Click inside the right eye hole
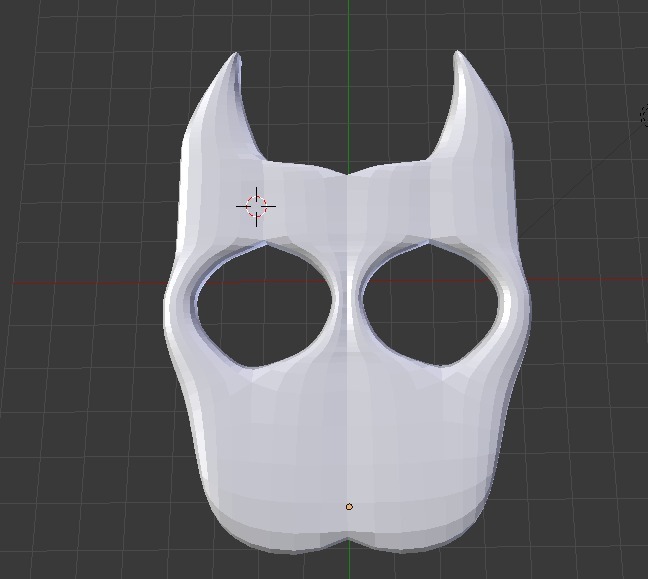The width and height of the screenshot is (648, 579). (430, 305)
